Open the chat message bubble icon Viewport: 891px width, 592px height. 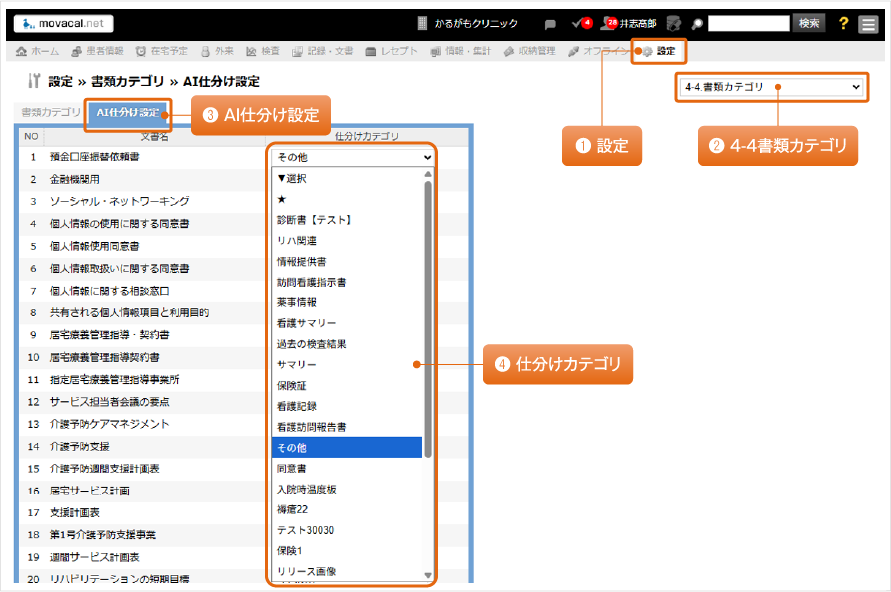click(x=550, y=24)
